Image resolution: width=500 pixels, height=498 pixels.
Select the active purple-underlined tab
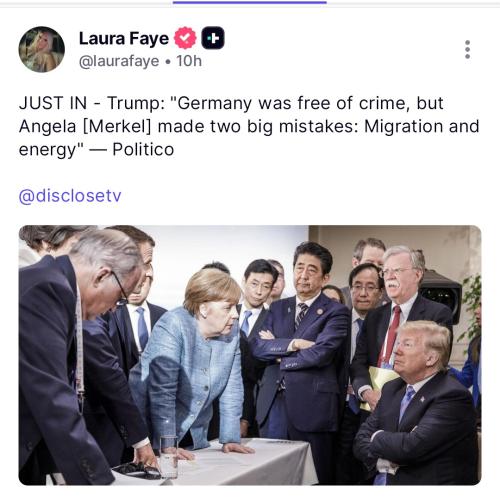[250, 3]
